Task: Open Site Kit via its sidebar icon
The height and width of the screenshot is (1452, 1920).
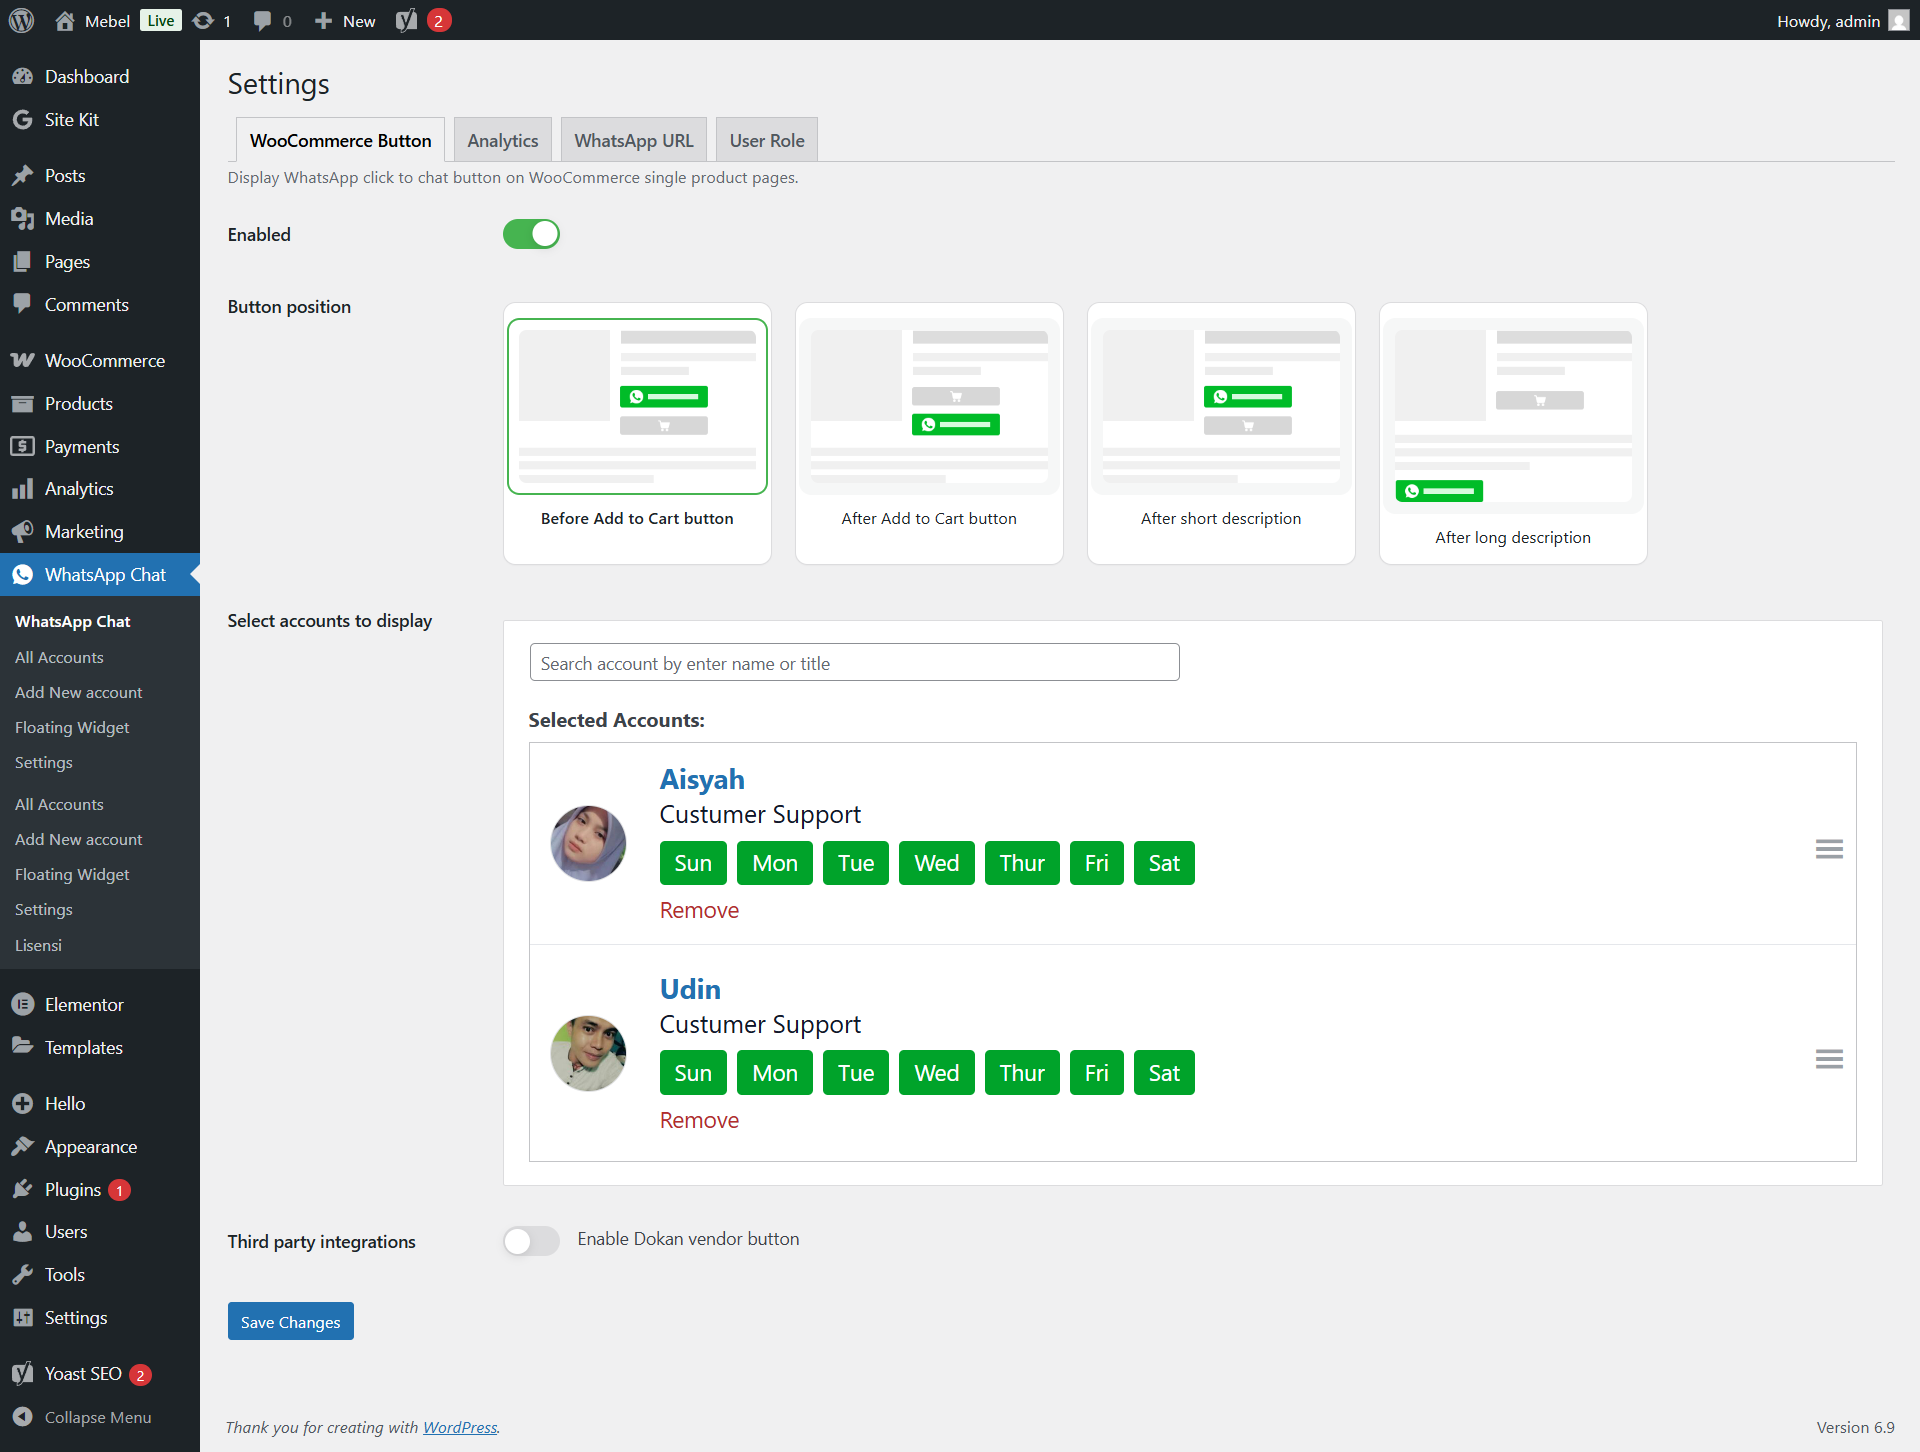Action: (23, 119)
